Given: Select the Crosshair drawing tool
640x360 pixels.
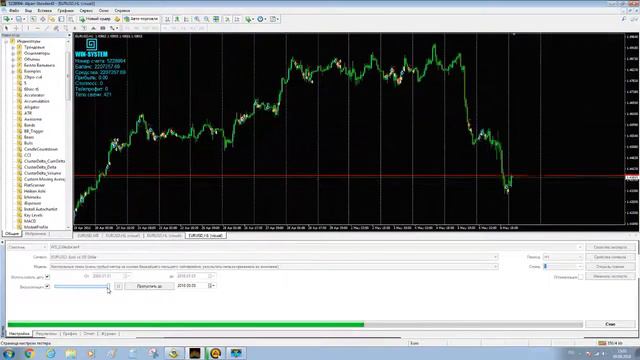Looking at the screenshot, I should (16, 28).
